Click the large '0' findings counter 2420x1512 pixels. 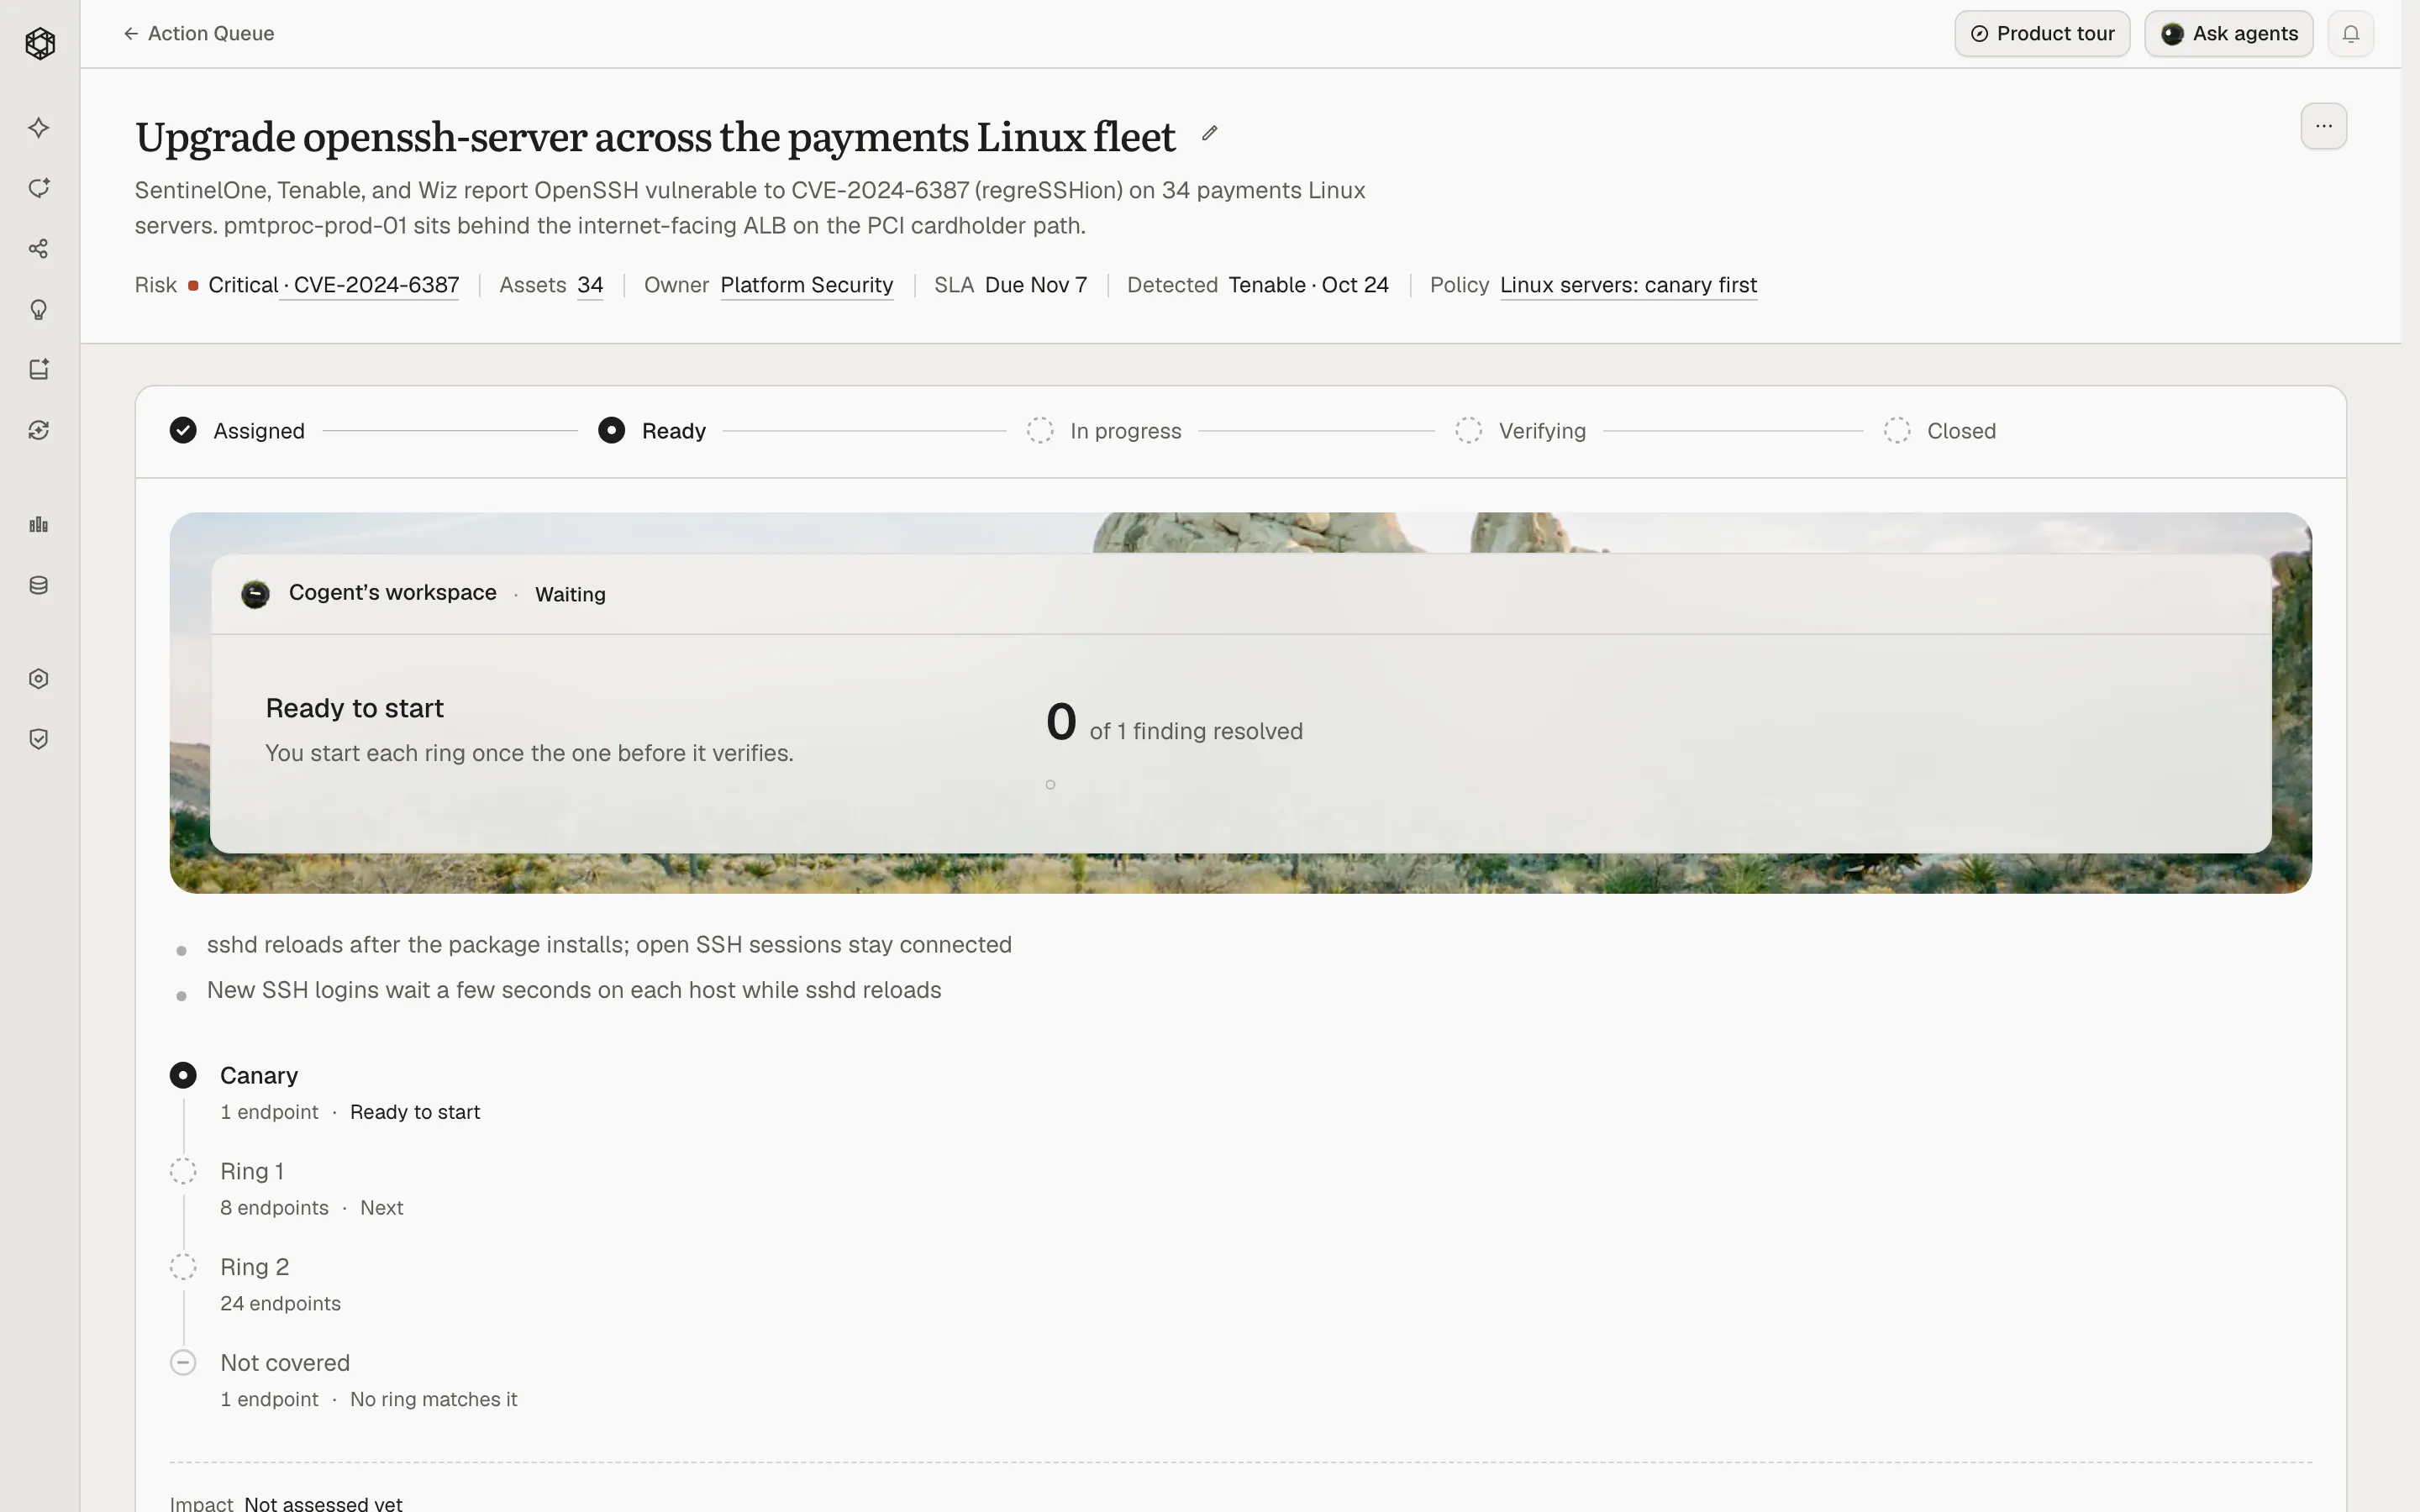click(x=1061, y=722)
